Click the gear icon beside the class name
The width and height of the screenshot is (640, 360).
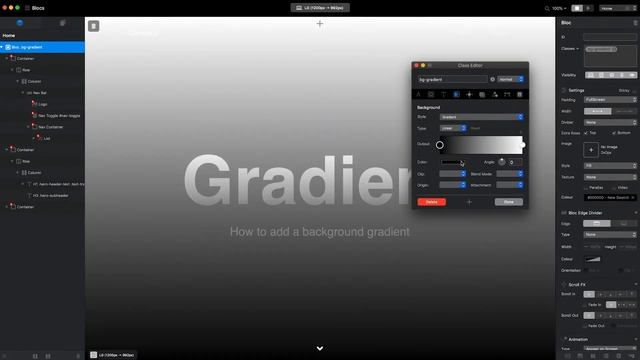[492, 80]
